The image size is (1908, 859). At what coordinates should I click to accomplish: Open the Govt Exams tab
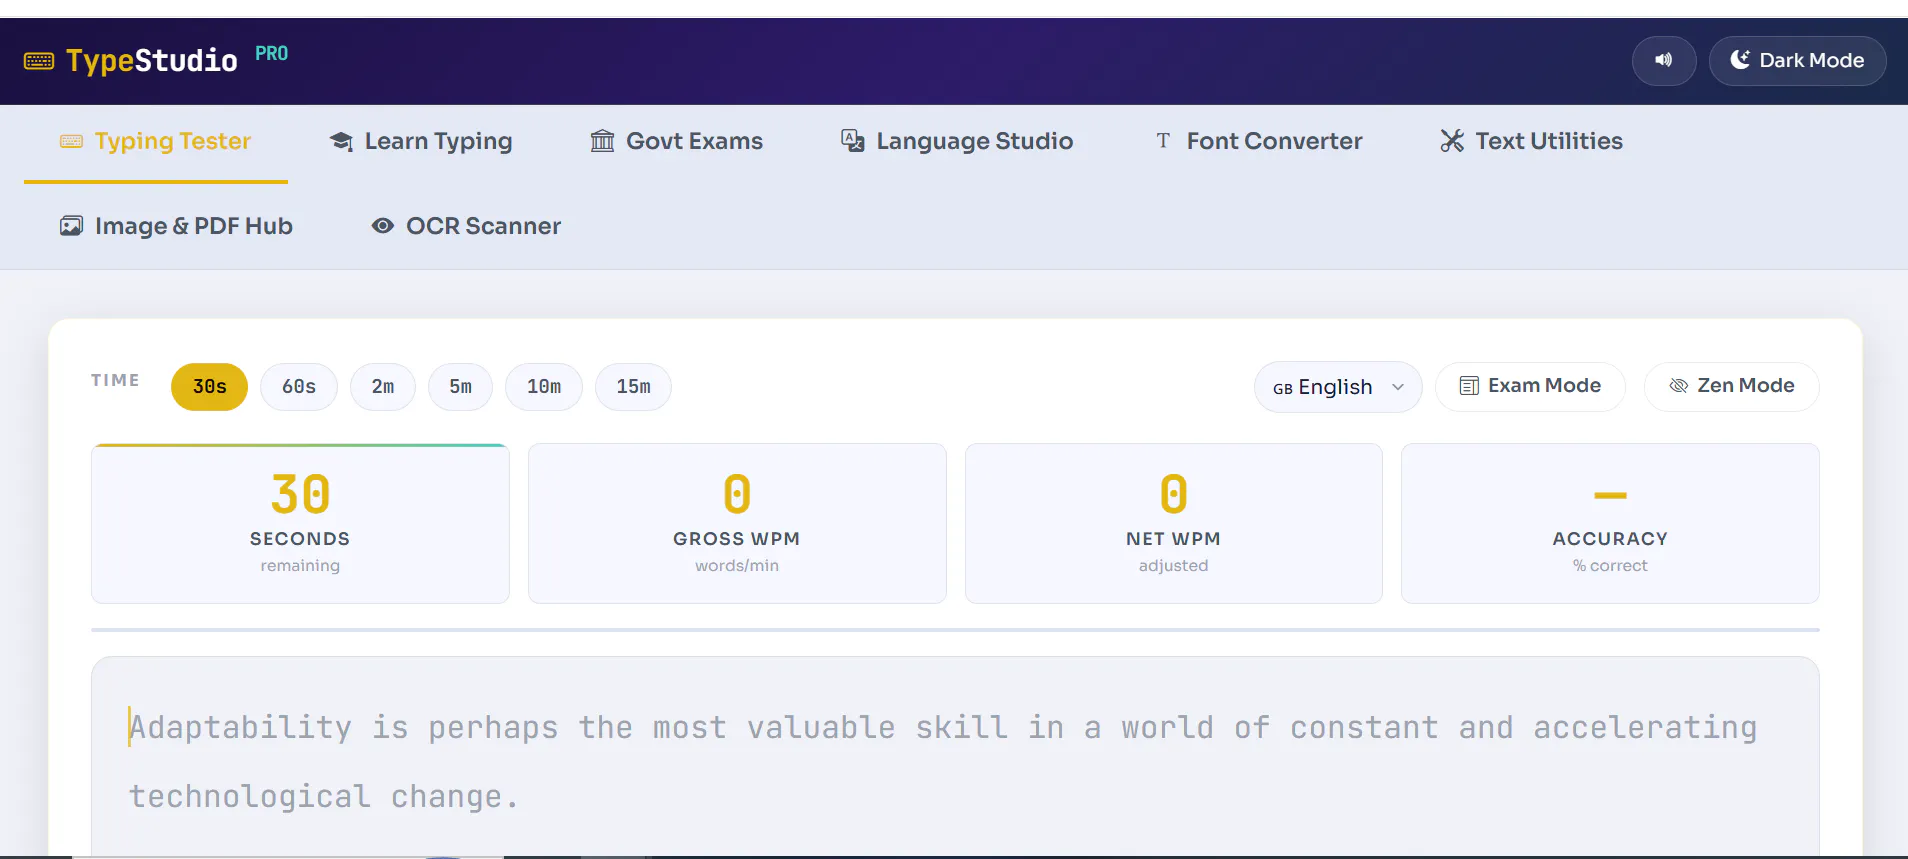(x=677, y=141)
